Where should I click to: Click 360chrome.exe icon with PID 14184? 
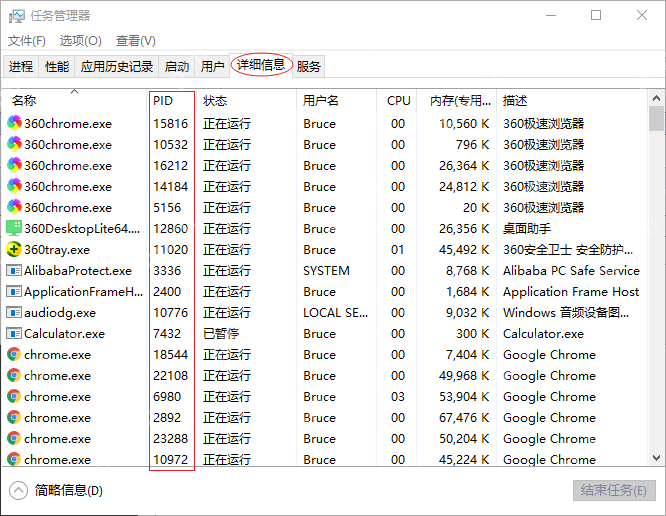point(14,186)
